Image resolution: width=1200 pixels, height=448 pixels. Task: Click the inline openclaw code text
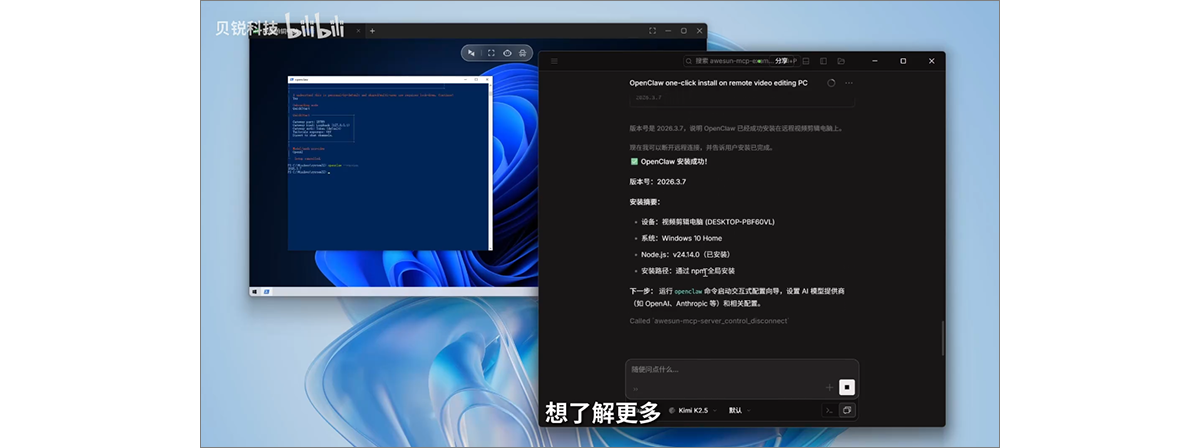pos(690,291)
